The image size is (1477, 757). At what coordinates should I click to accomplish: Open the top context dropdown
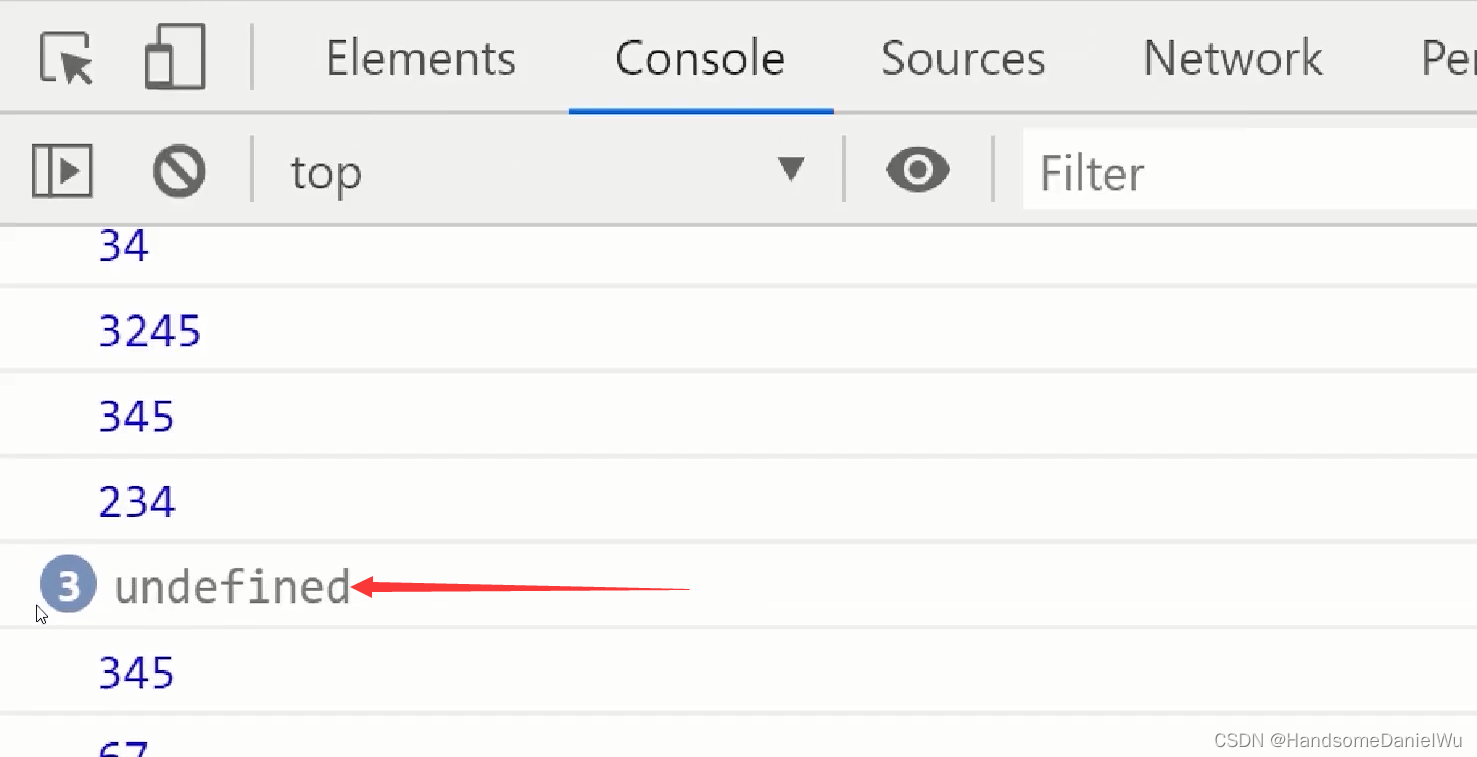[x=540, y=172]
